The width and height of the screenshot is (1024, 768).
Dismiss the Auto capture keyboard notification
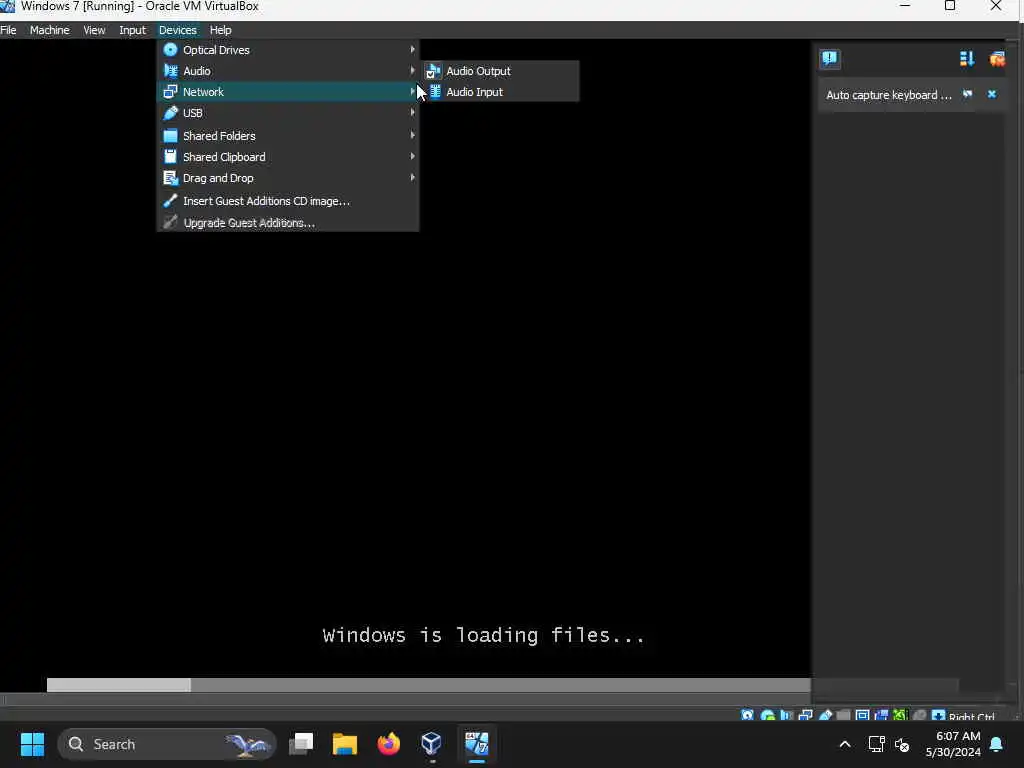[991, 94]
